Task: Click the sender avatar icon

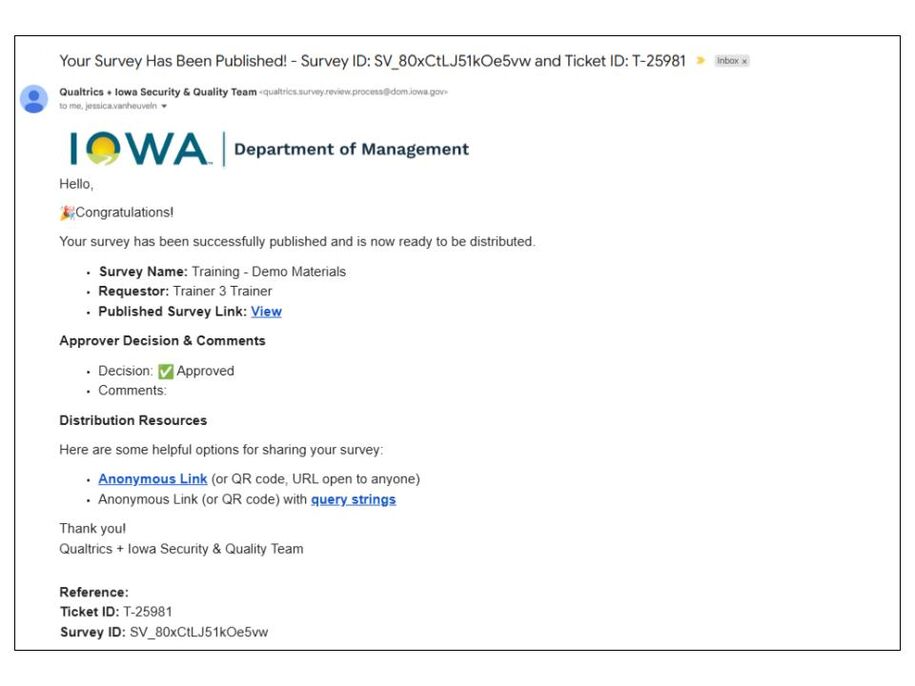Action: (34, 99)
